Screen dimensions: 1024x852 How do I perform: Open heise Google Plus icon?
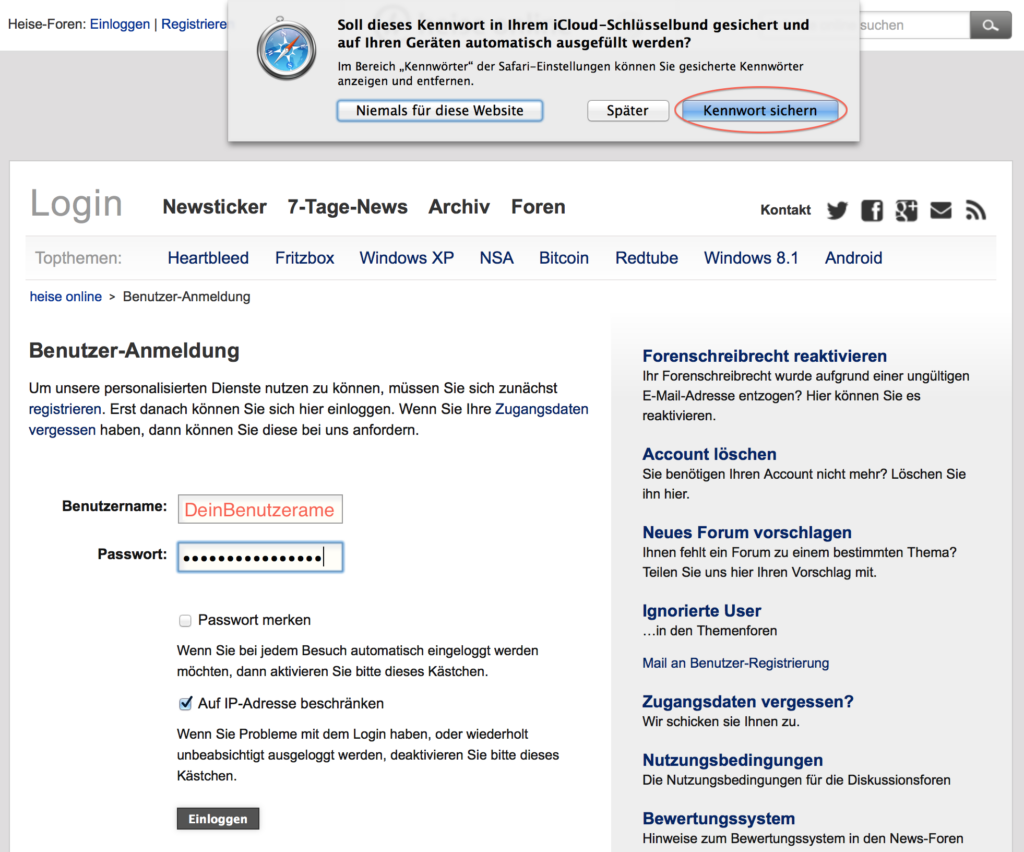906,210
